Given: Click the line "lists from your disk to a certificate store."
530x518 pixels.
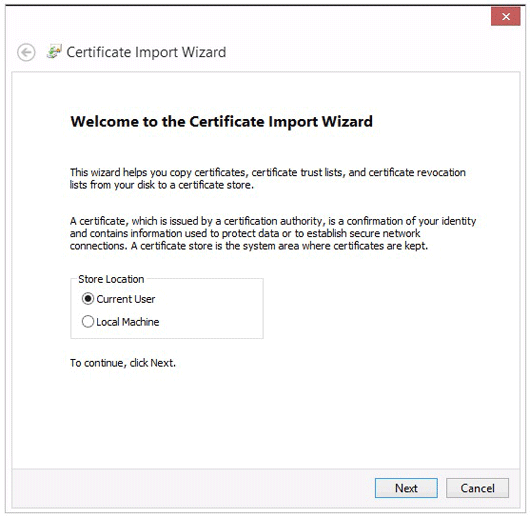Looking at the screenshot, I should (x=162, y=185).
